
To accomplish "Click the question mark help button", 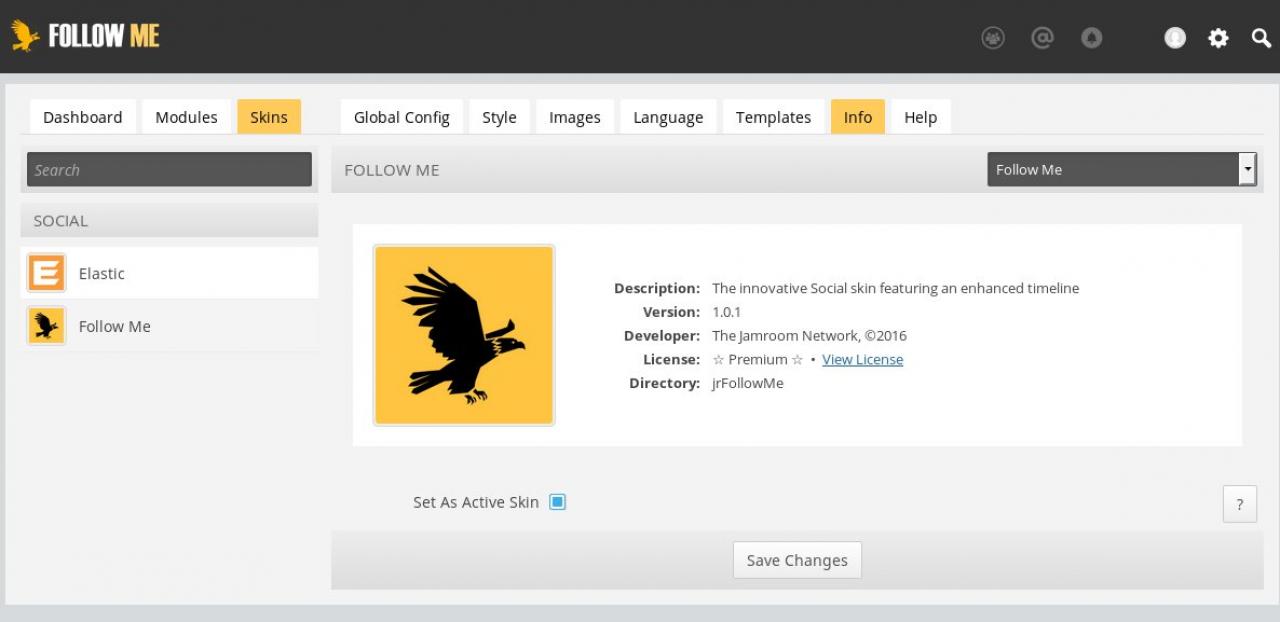I will click(x=1239, y=504).
